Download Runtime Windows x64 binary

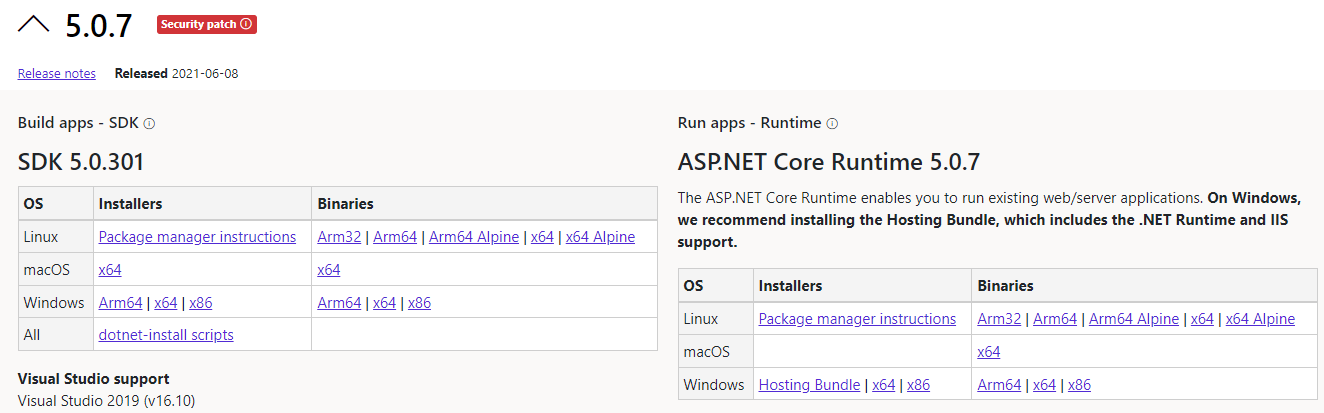(1044, 385)
